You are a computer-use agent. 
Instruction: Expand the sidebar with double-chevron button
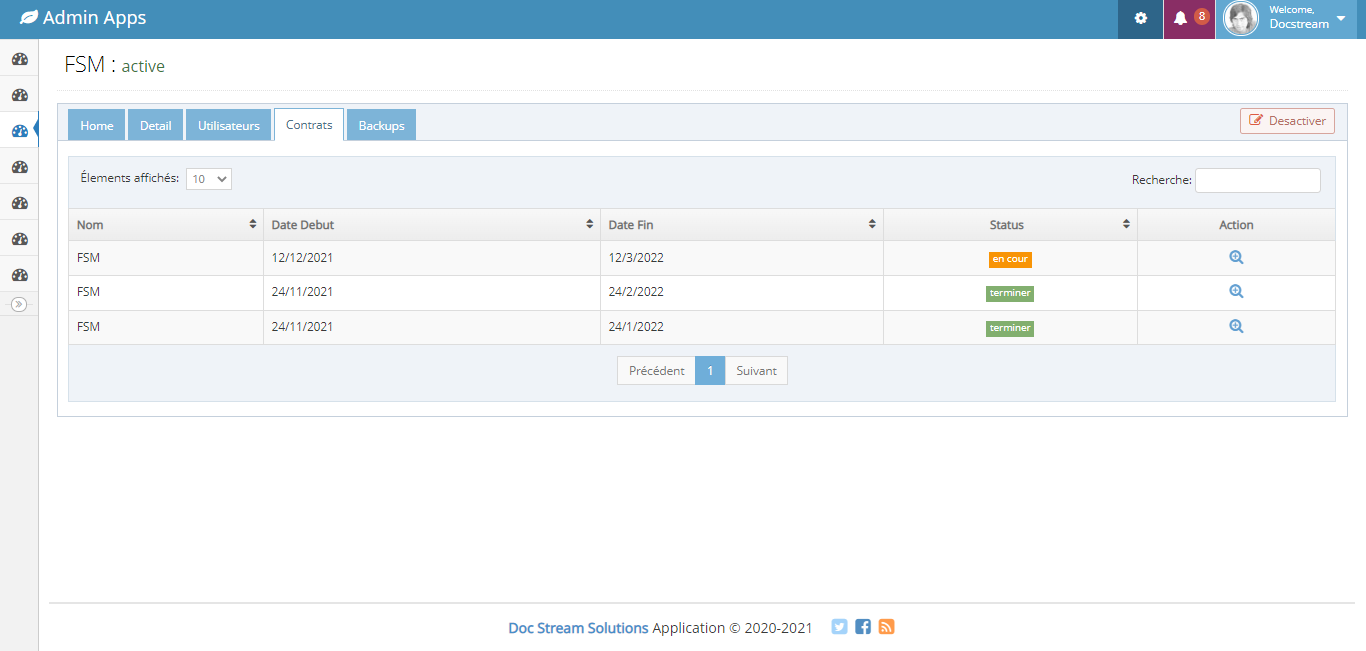19,304
